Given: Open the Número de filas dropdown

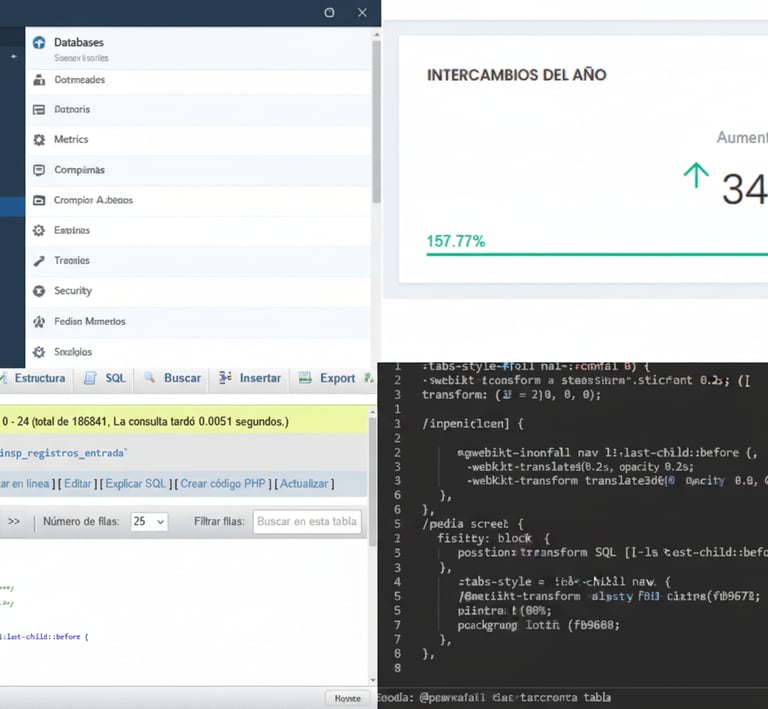Looking at the screenshot, I should coord(149,521).
